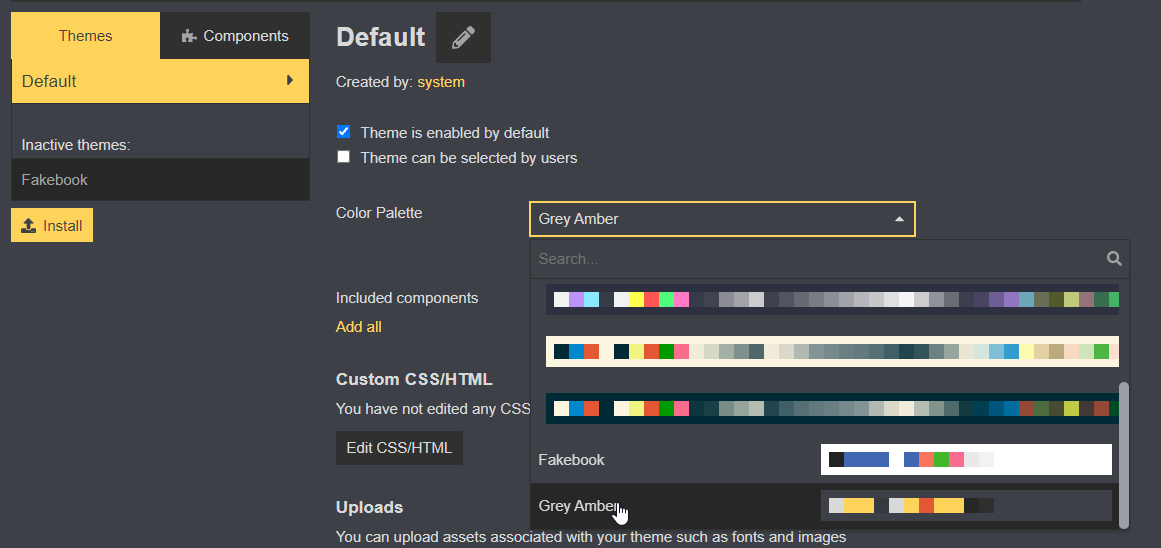Click the pencil edit icon beside Default
The height and width of the screenshot is (548, 1161).
(464, 37)
